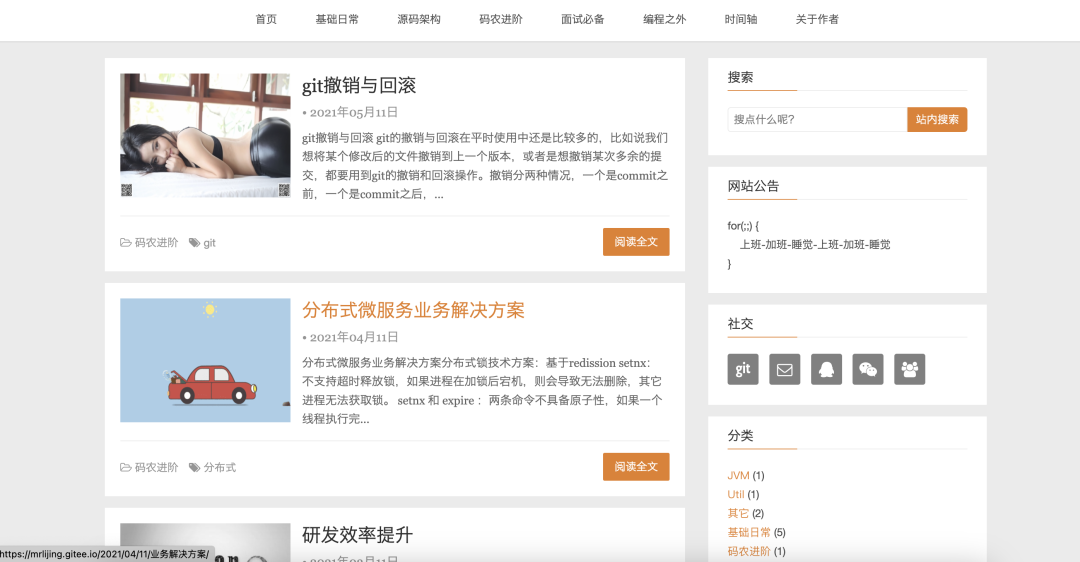Click the for(;;) { announcement line
The width and height of the screenshot is (1080, 562).
(743, 226)
